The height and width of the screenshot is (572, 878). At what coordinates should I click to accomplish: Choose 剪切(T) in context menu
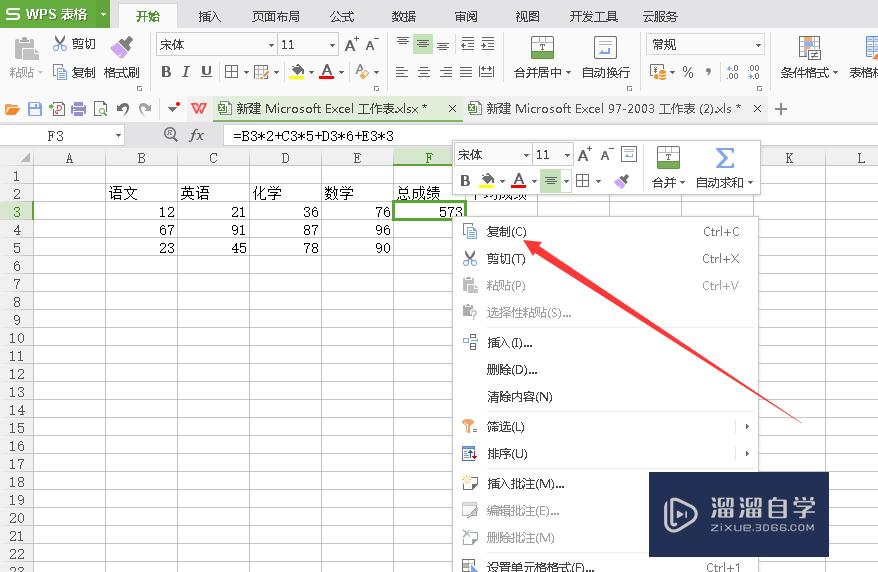[x=605, y=258]
